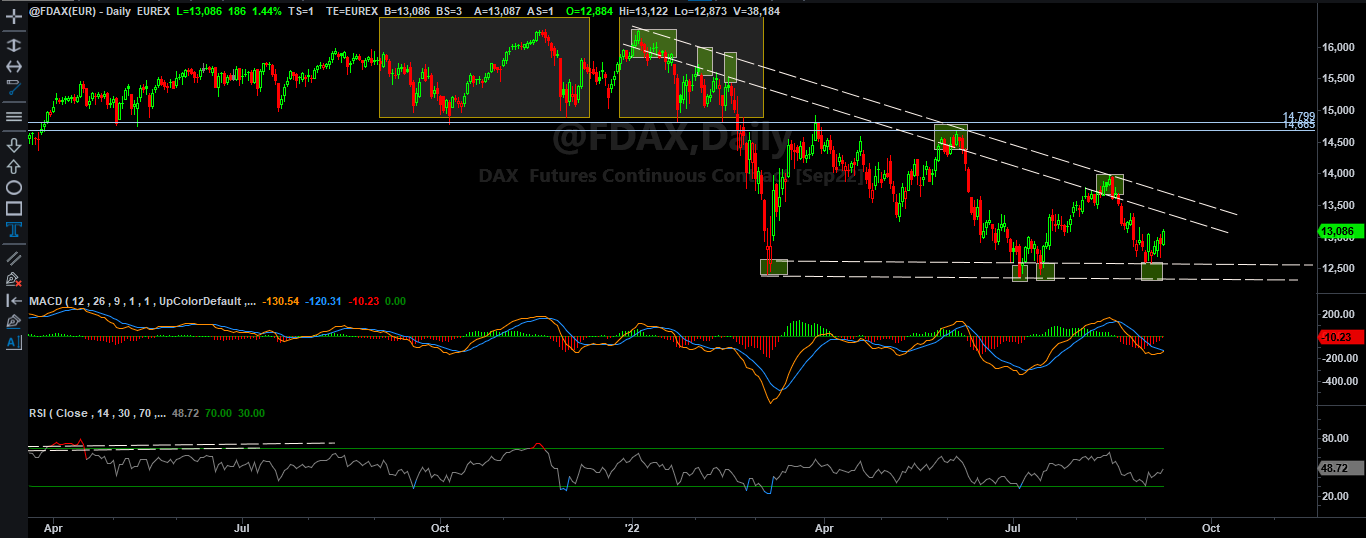Click the -130.54 MACD value in header
Screen dimensions: 1366x538
click(283, 300)
